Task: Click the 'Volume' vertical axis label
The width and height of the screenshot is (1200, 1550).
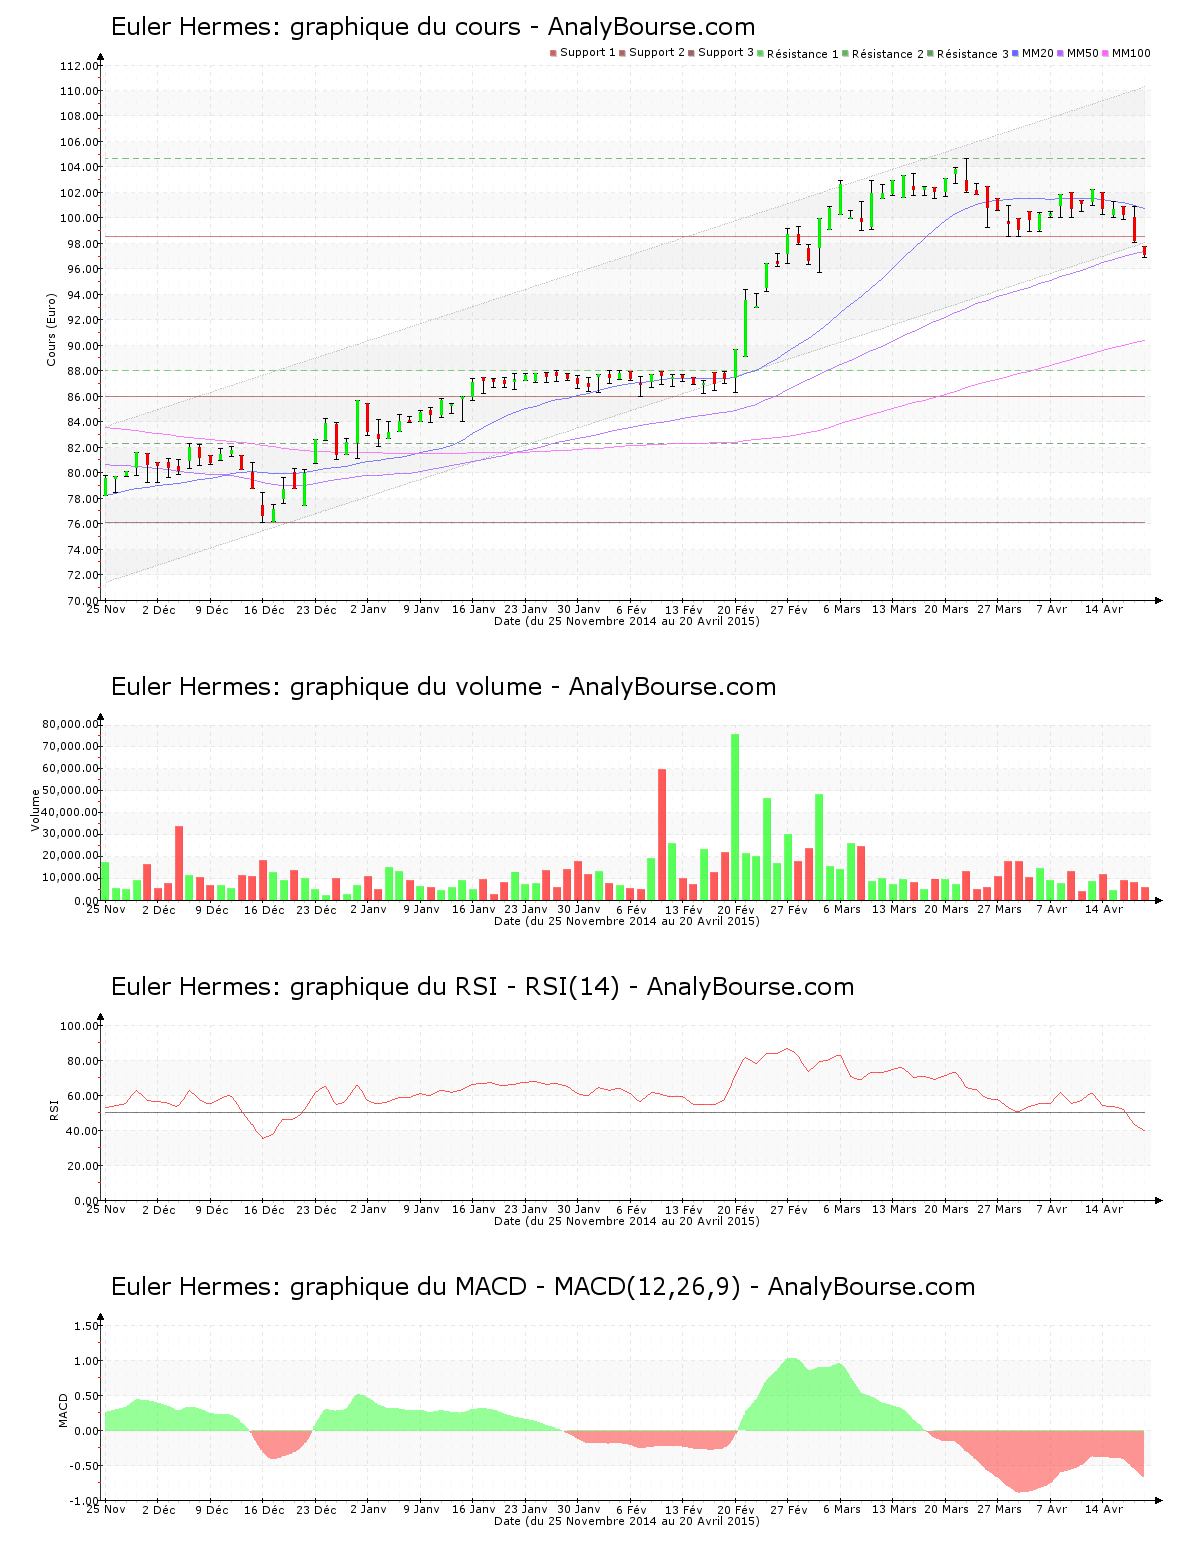Action: (x=36, y=810)
